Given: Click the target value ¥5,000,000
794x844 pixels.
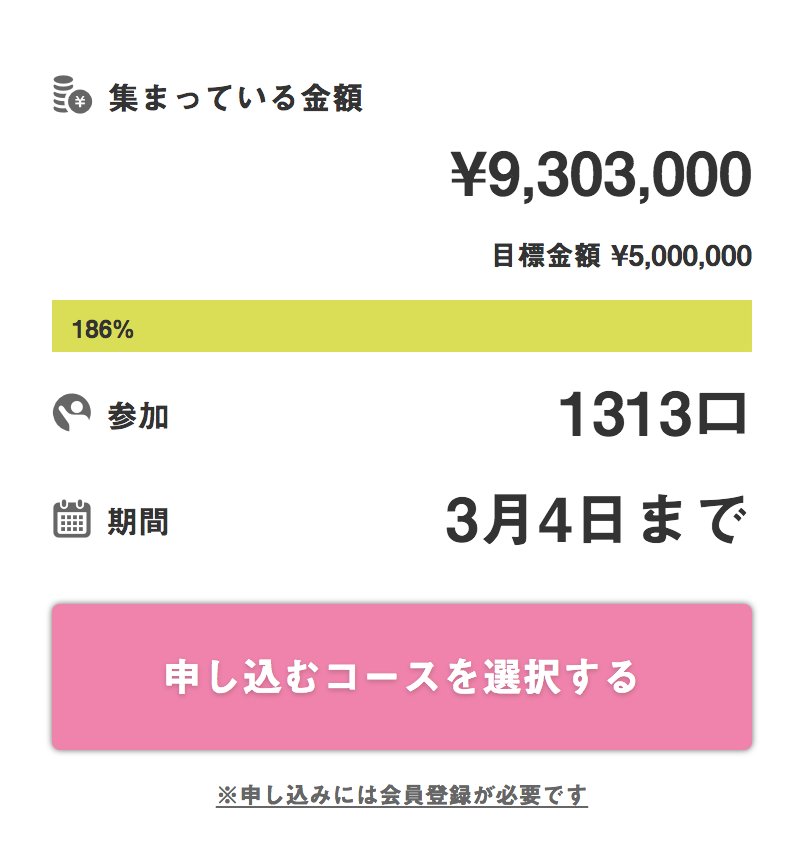Looking at the screenshot, I should point(681,257).
